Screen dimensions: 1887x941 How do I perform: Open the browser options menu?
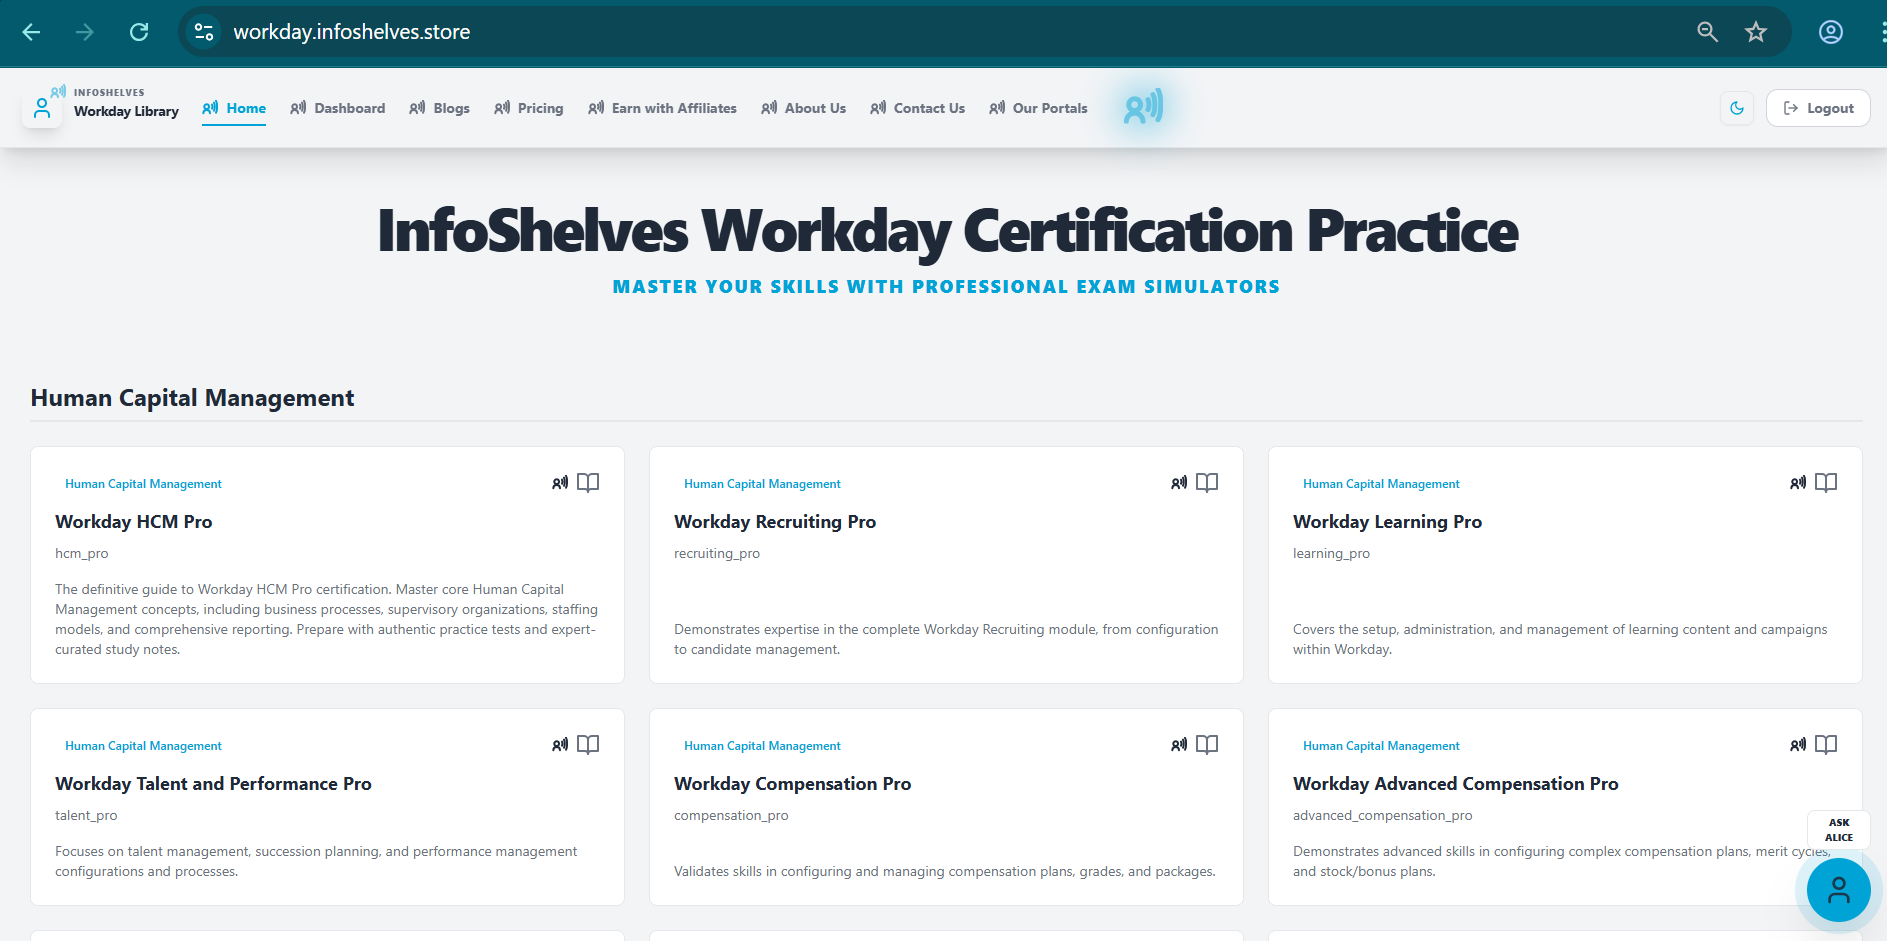coord(1878,31)
